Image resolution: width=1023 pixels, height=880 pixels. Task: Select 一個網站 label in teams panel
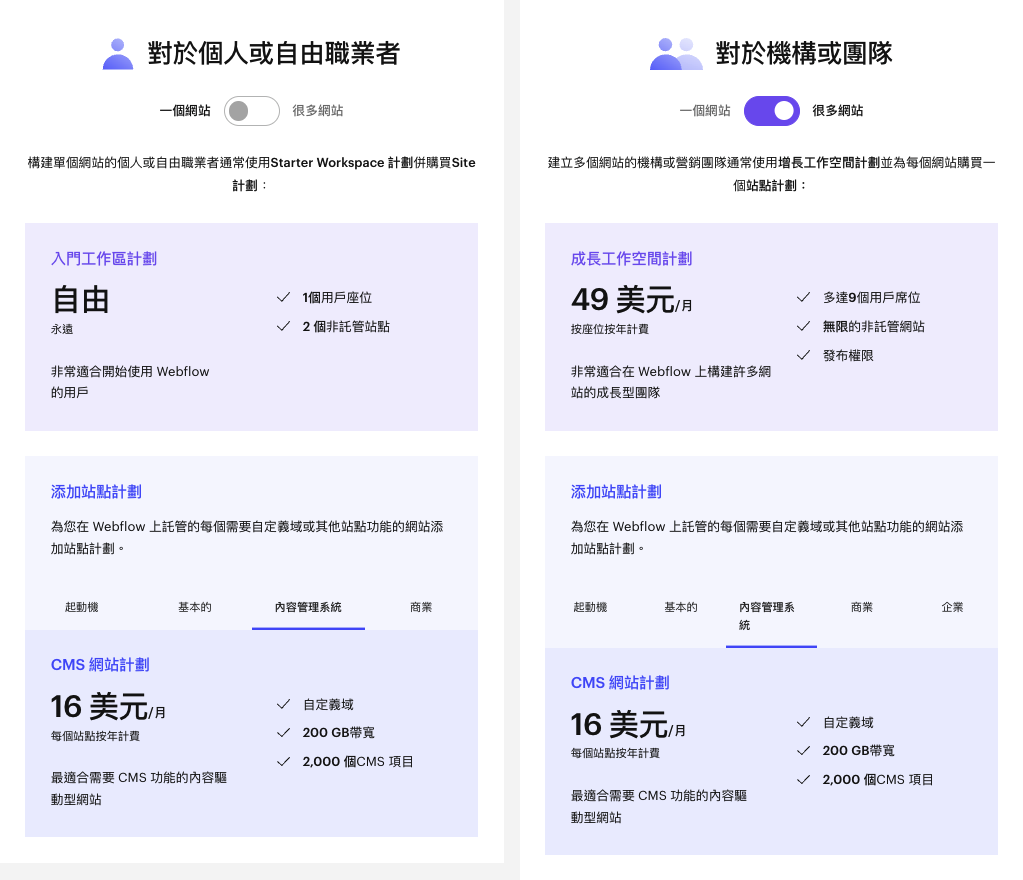(705, 111)
